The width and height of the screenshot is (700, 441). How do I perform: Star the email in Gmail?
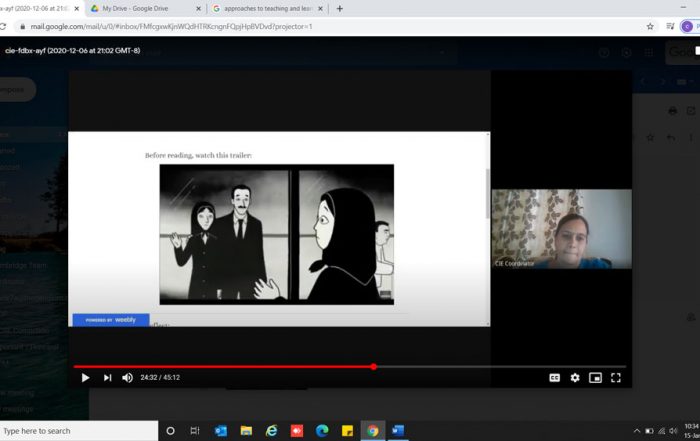650,137
